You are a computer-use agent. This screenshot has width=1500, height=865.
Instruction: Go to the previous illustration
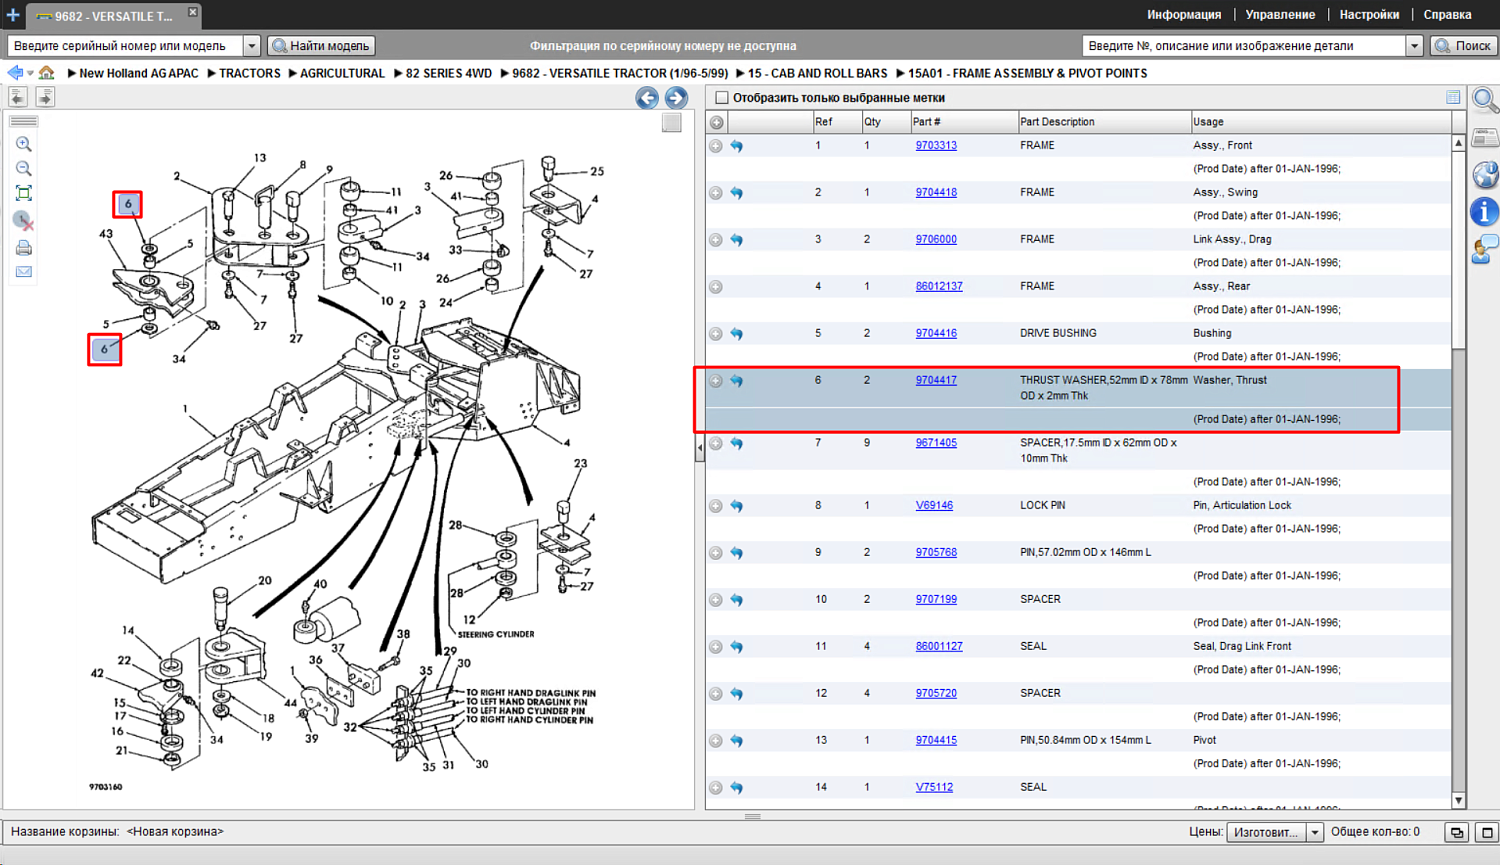click(647, 97)
